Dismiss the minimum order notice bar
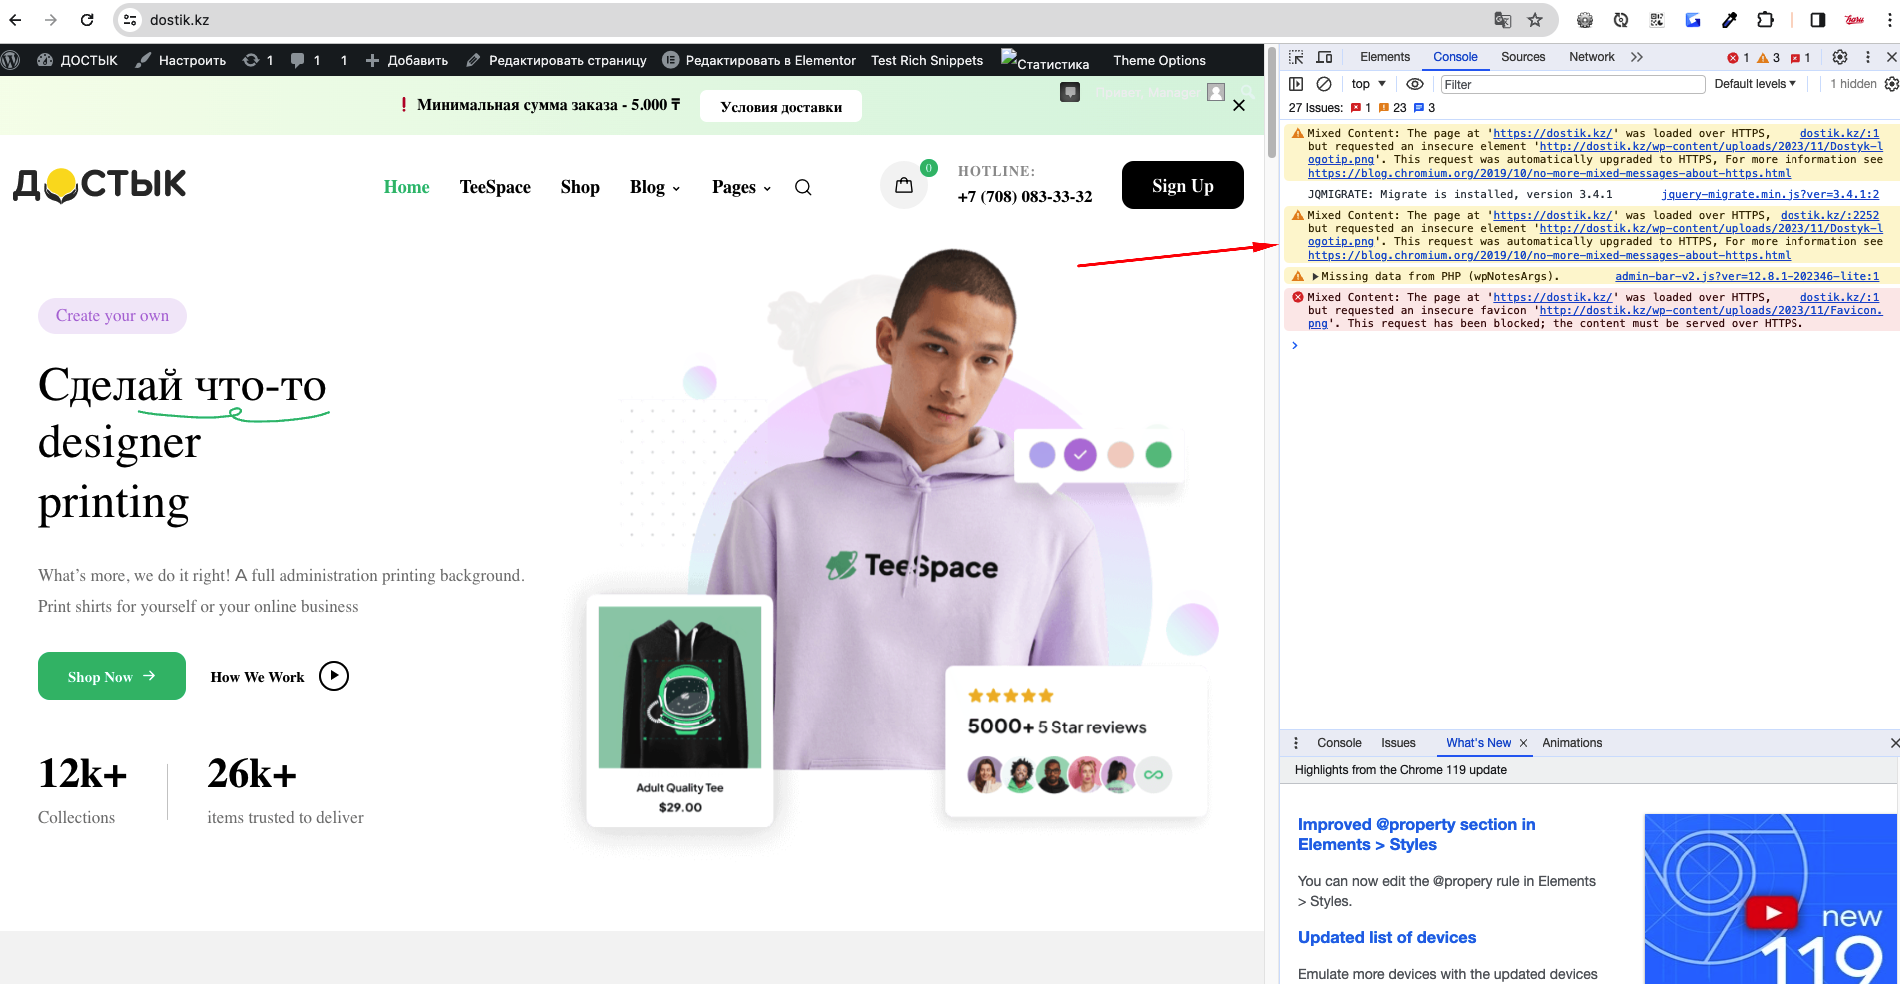This screenshot has width=1900, height=984. (1239, 105)
